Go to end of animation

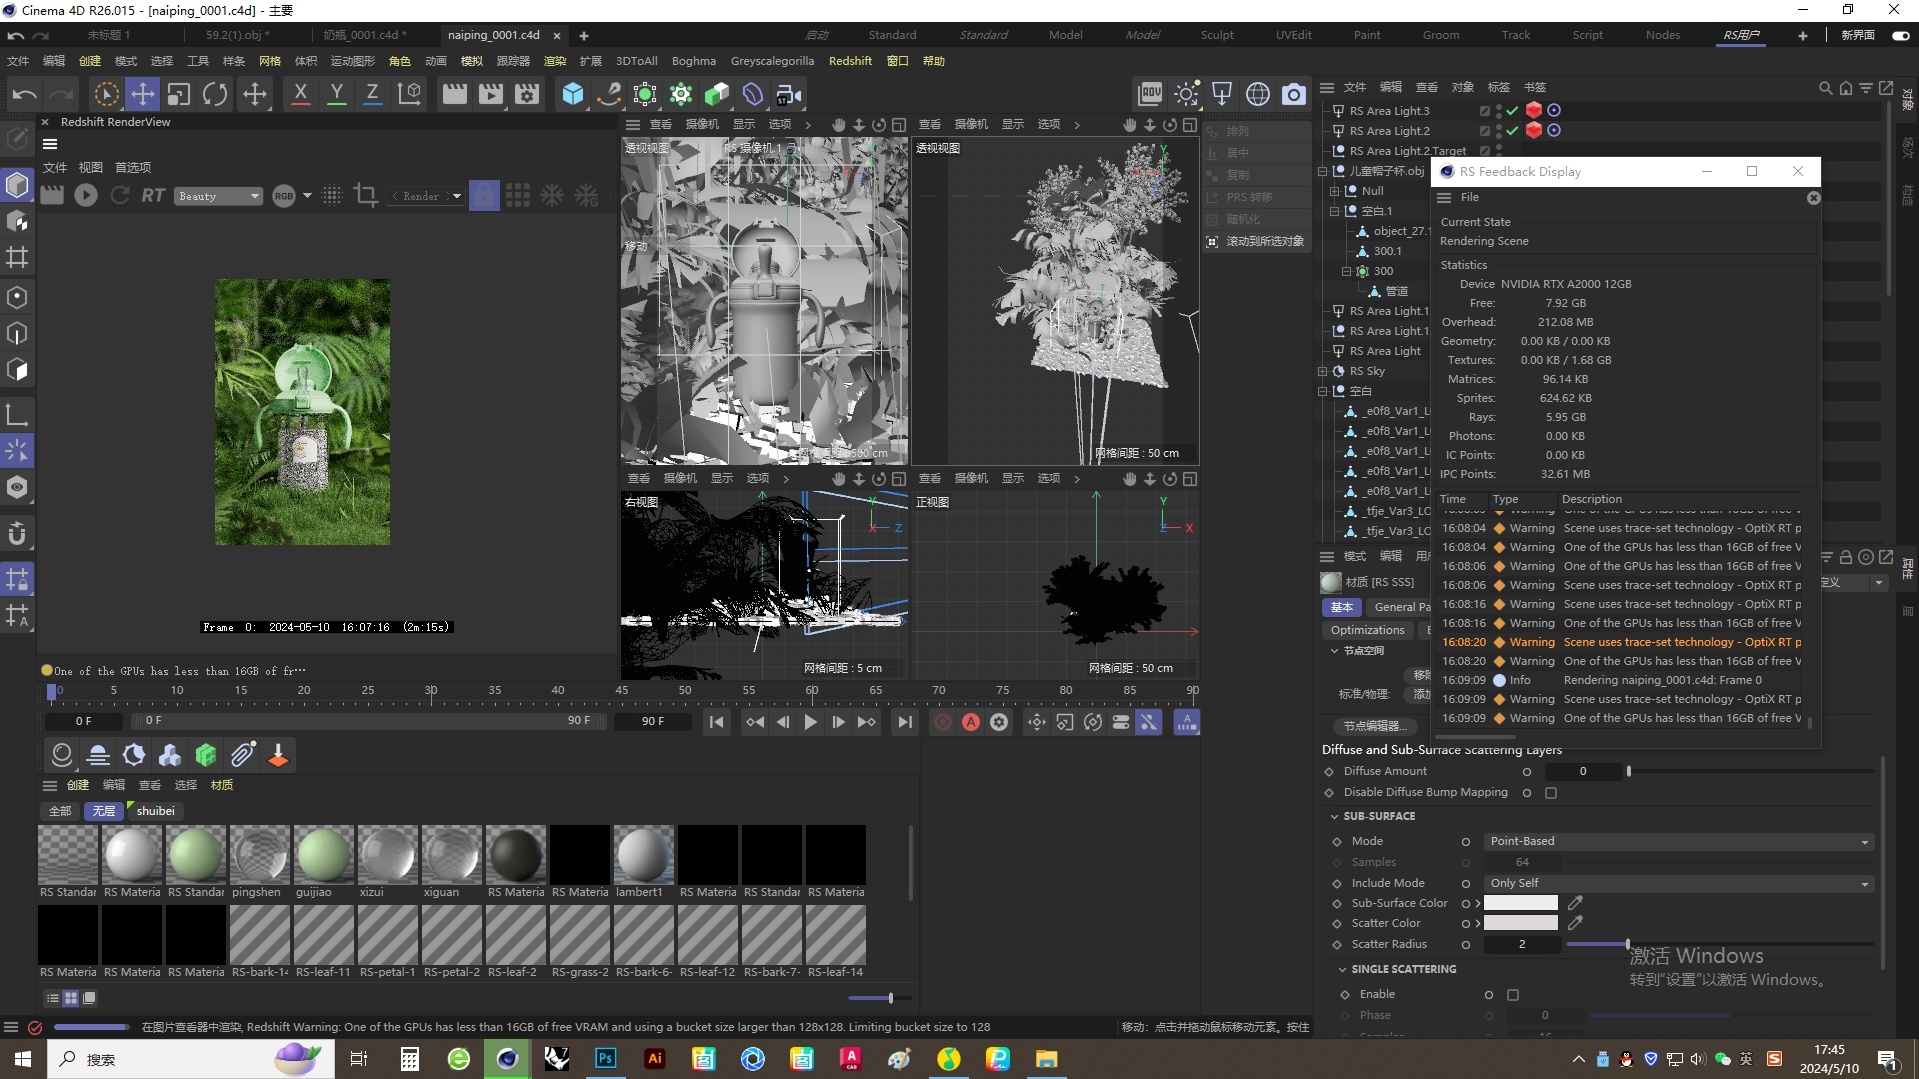coord(904,722)
